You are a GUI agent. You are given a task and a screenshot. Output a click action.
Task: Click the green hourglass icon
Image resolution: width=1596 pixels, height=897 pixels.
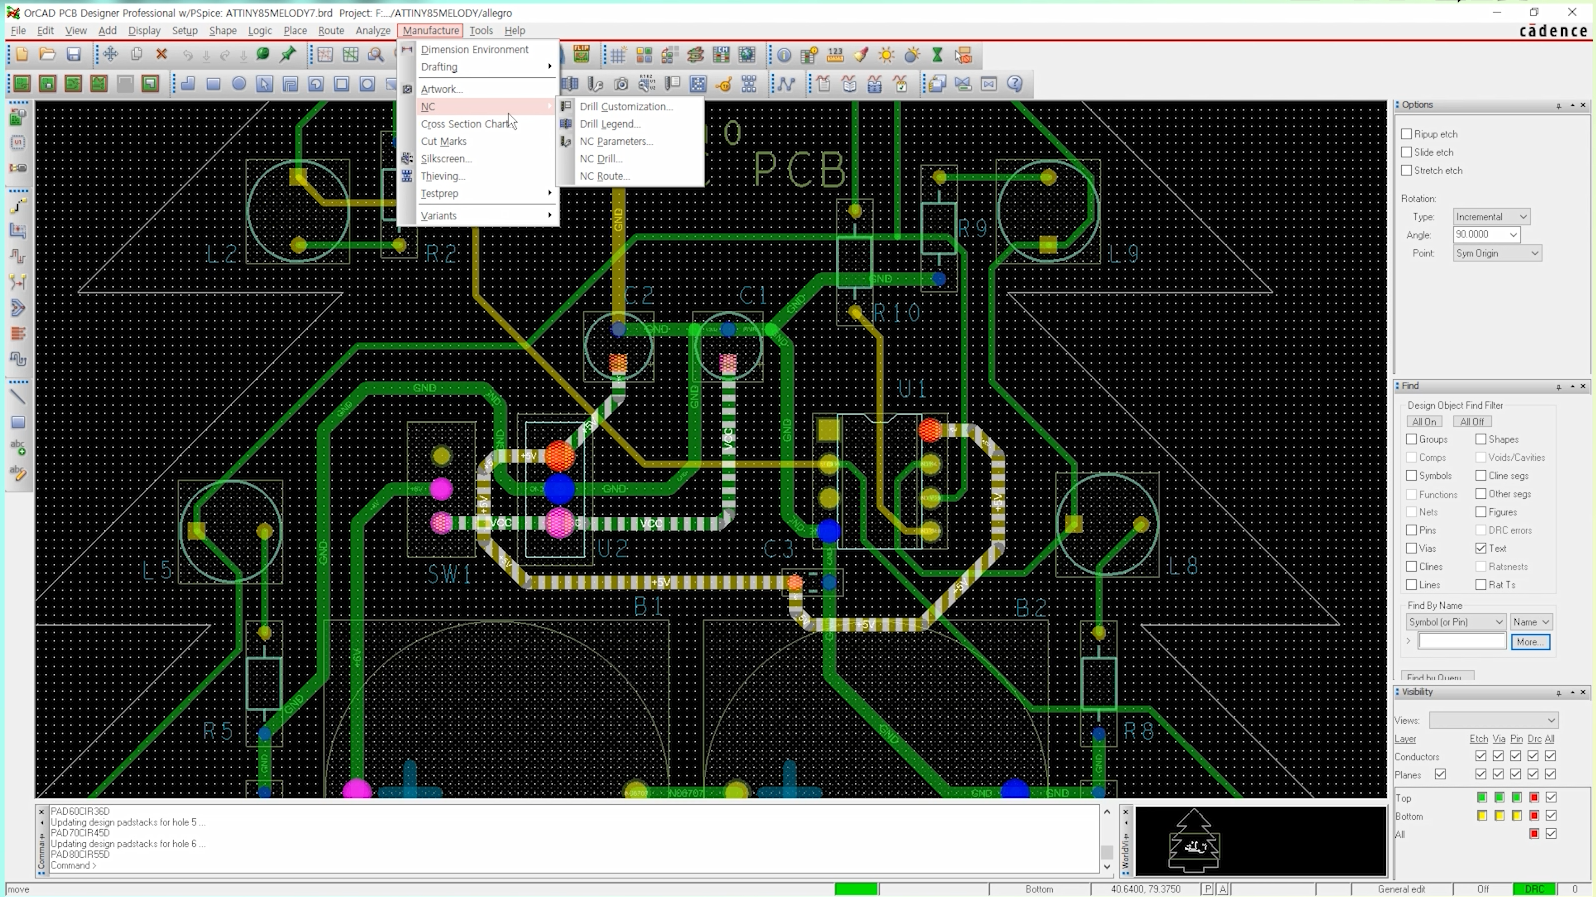[937, 54]
